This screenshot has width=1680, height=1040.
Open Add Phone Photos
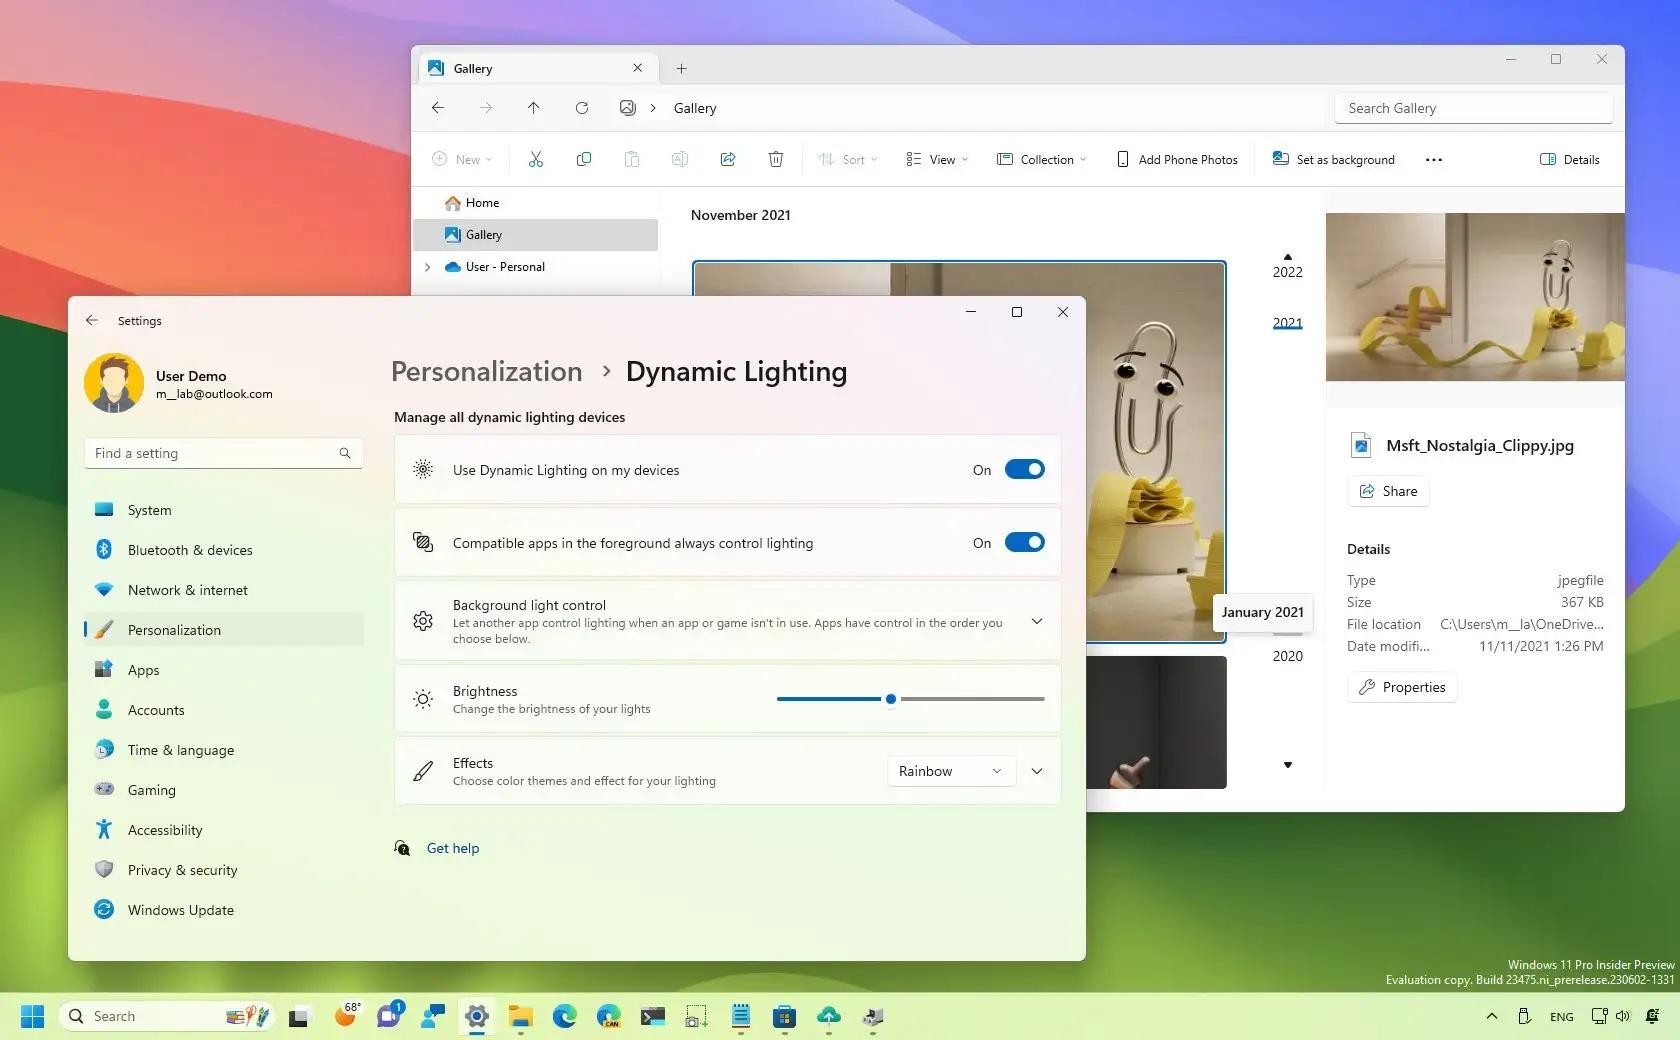click(1176, 159)
